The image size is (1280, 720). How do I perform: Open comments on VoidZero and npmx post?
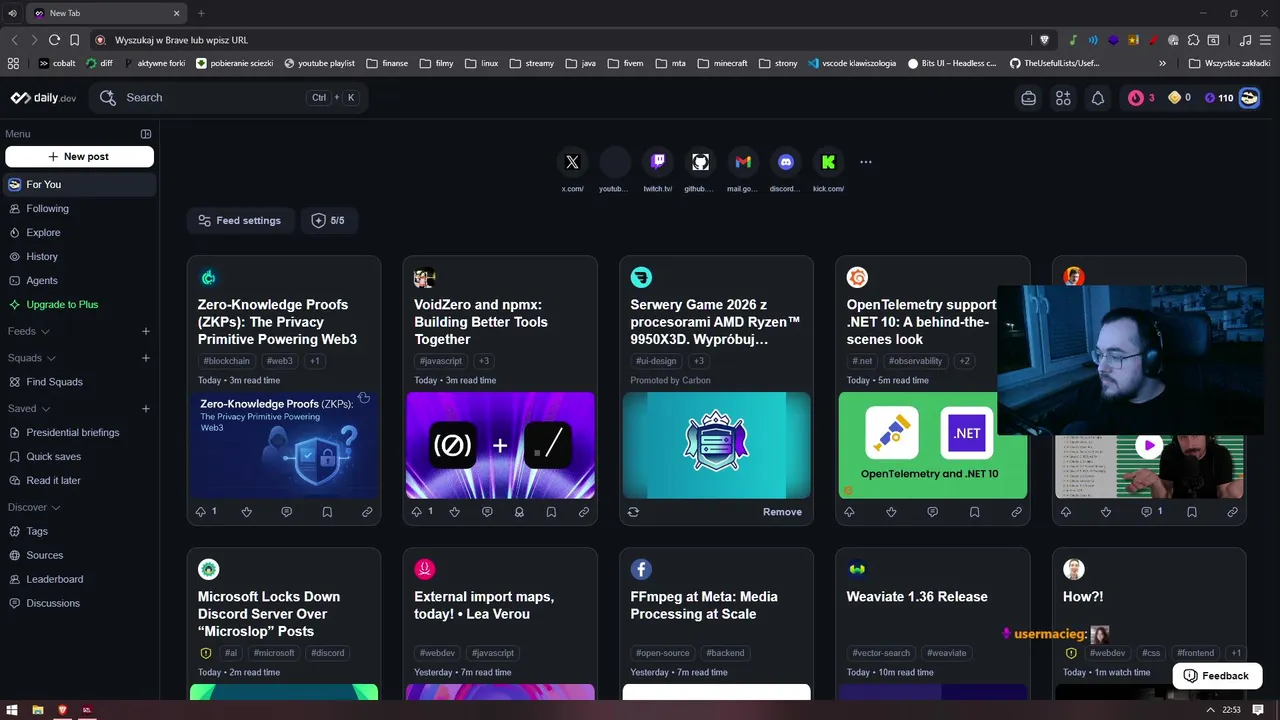click(487, 512)
